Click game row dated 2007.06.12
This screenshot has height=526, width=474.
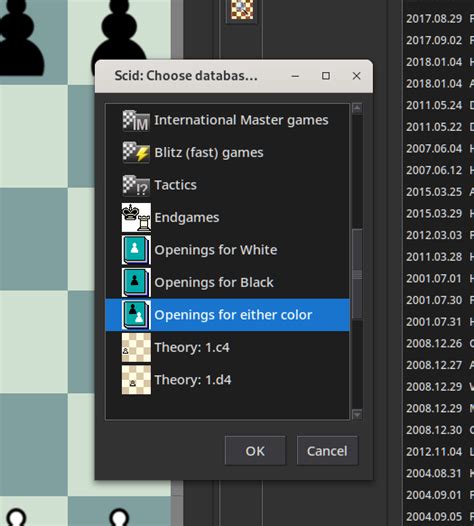pyautogui.click(x=439, y=170)
